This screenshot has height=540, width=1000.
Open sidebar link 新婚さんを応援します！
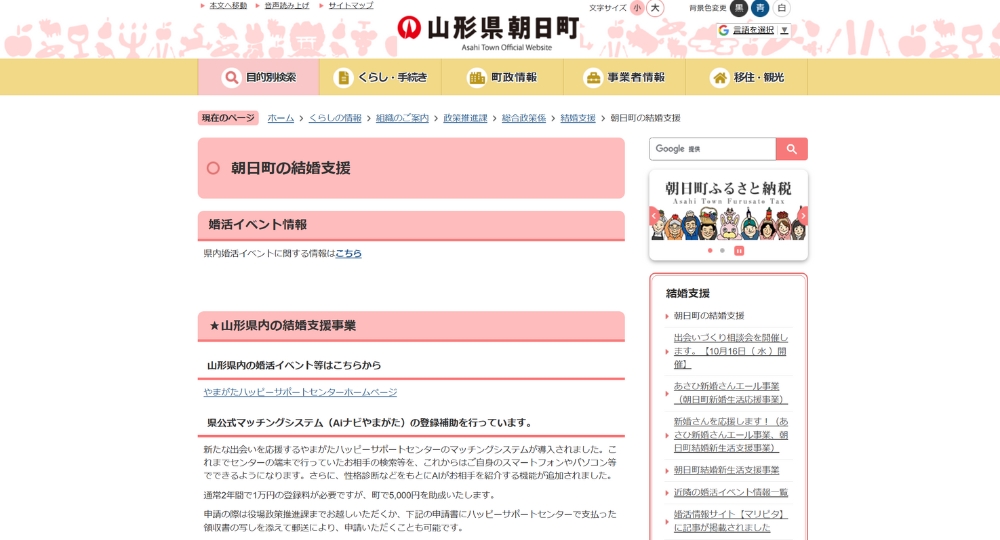click(x=731, y=435)
